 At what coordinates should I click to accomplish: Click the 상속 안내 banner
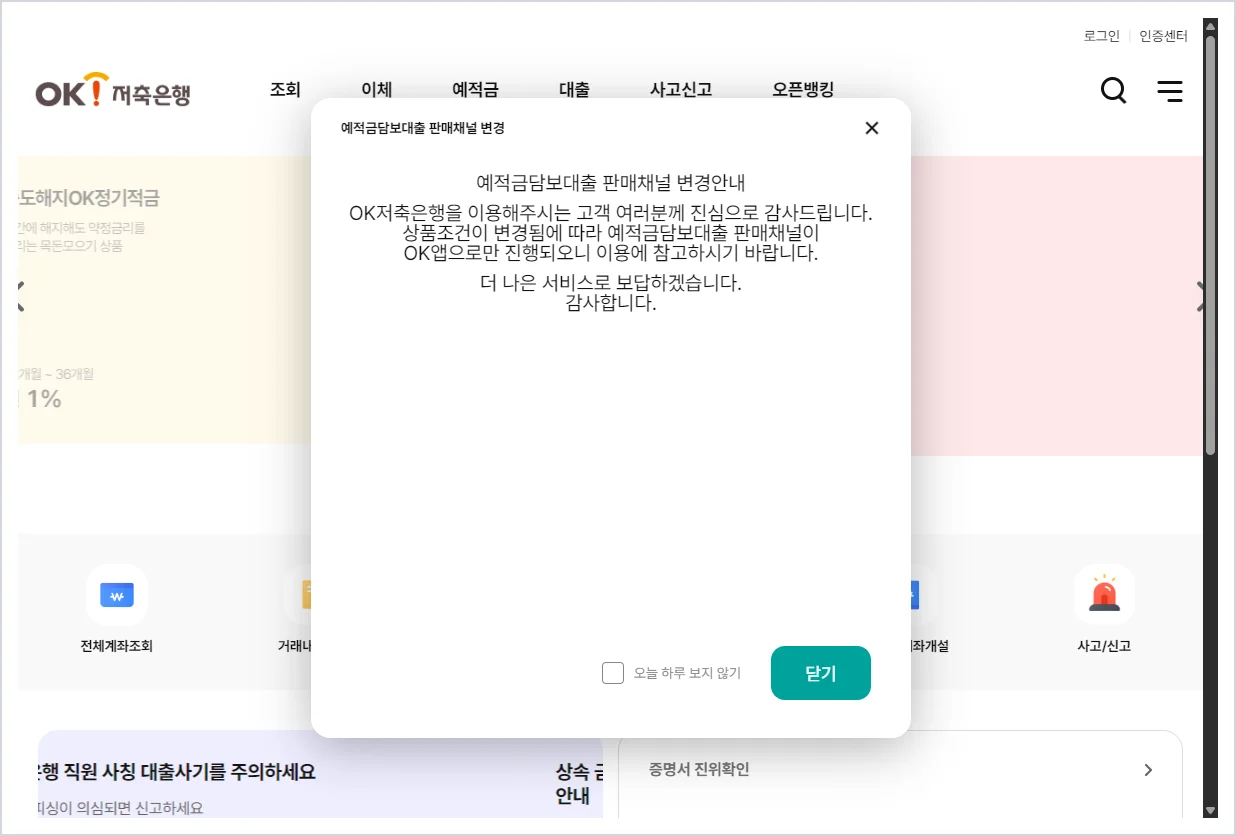tap(579, 784)
